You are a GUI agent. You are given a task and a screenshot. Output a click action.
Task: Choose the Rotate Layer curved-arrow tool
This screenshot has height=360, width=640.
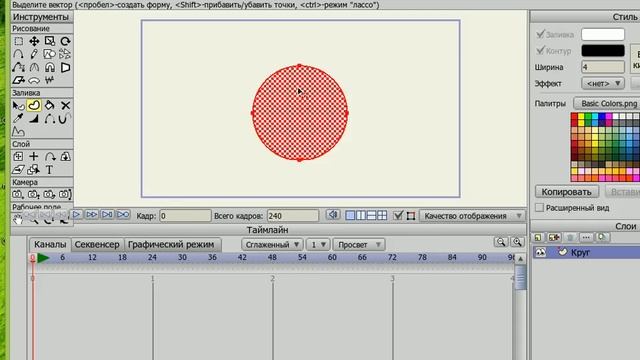[50, 157]
